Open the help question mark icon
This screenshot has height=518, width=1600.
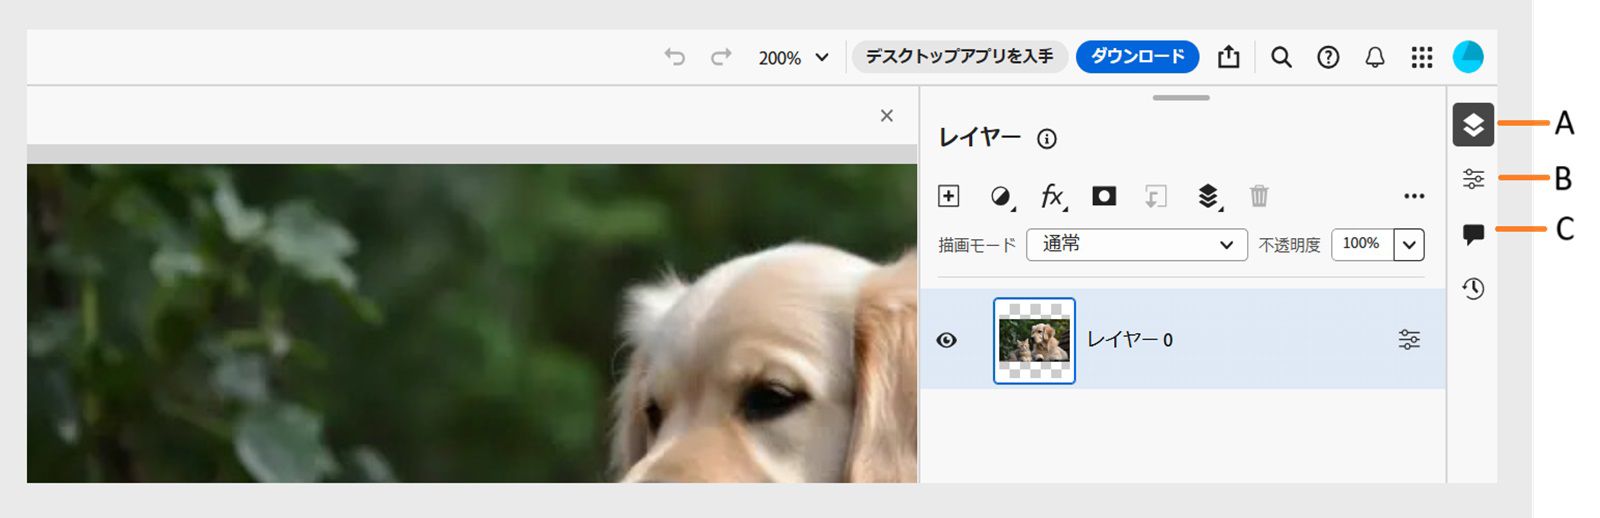[1328, 57]
